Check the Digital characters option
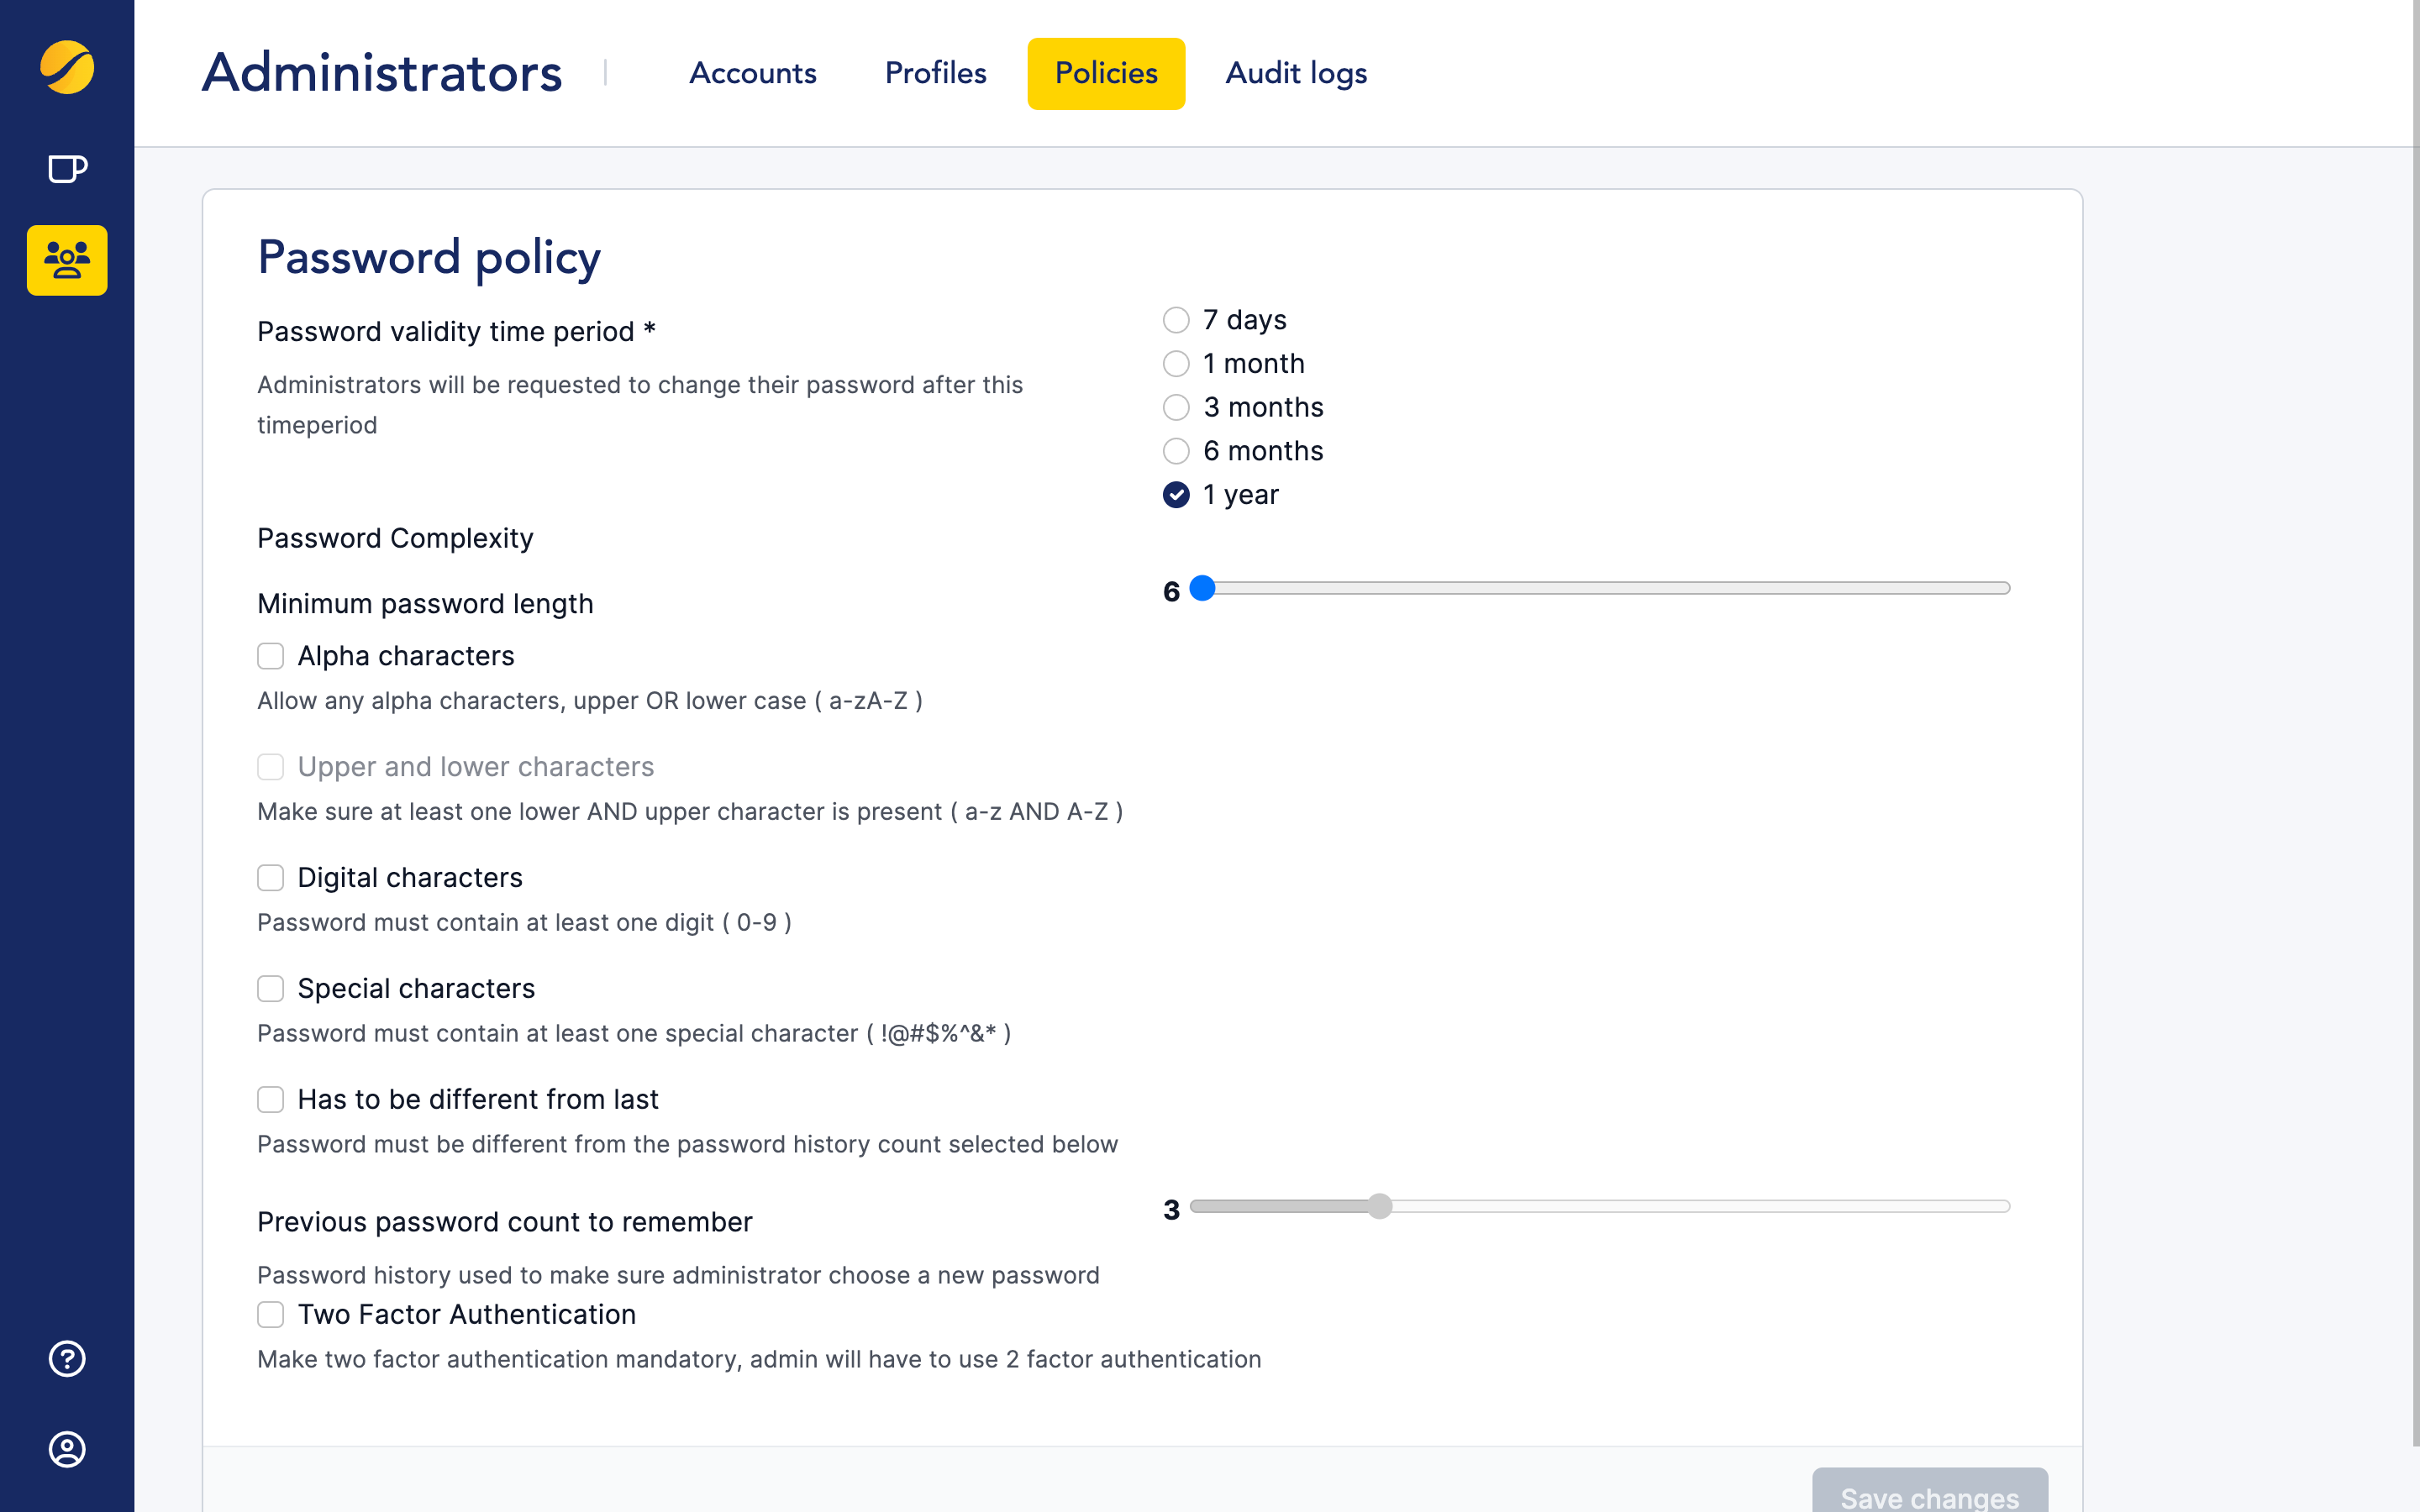Image resolution: width=2420 pixels, height=1512 pixels. point(270,878)
